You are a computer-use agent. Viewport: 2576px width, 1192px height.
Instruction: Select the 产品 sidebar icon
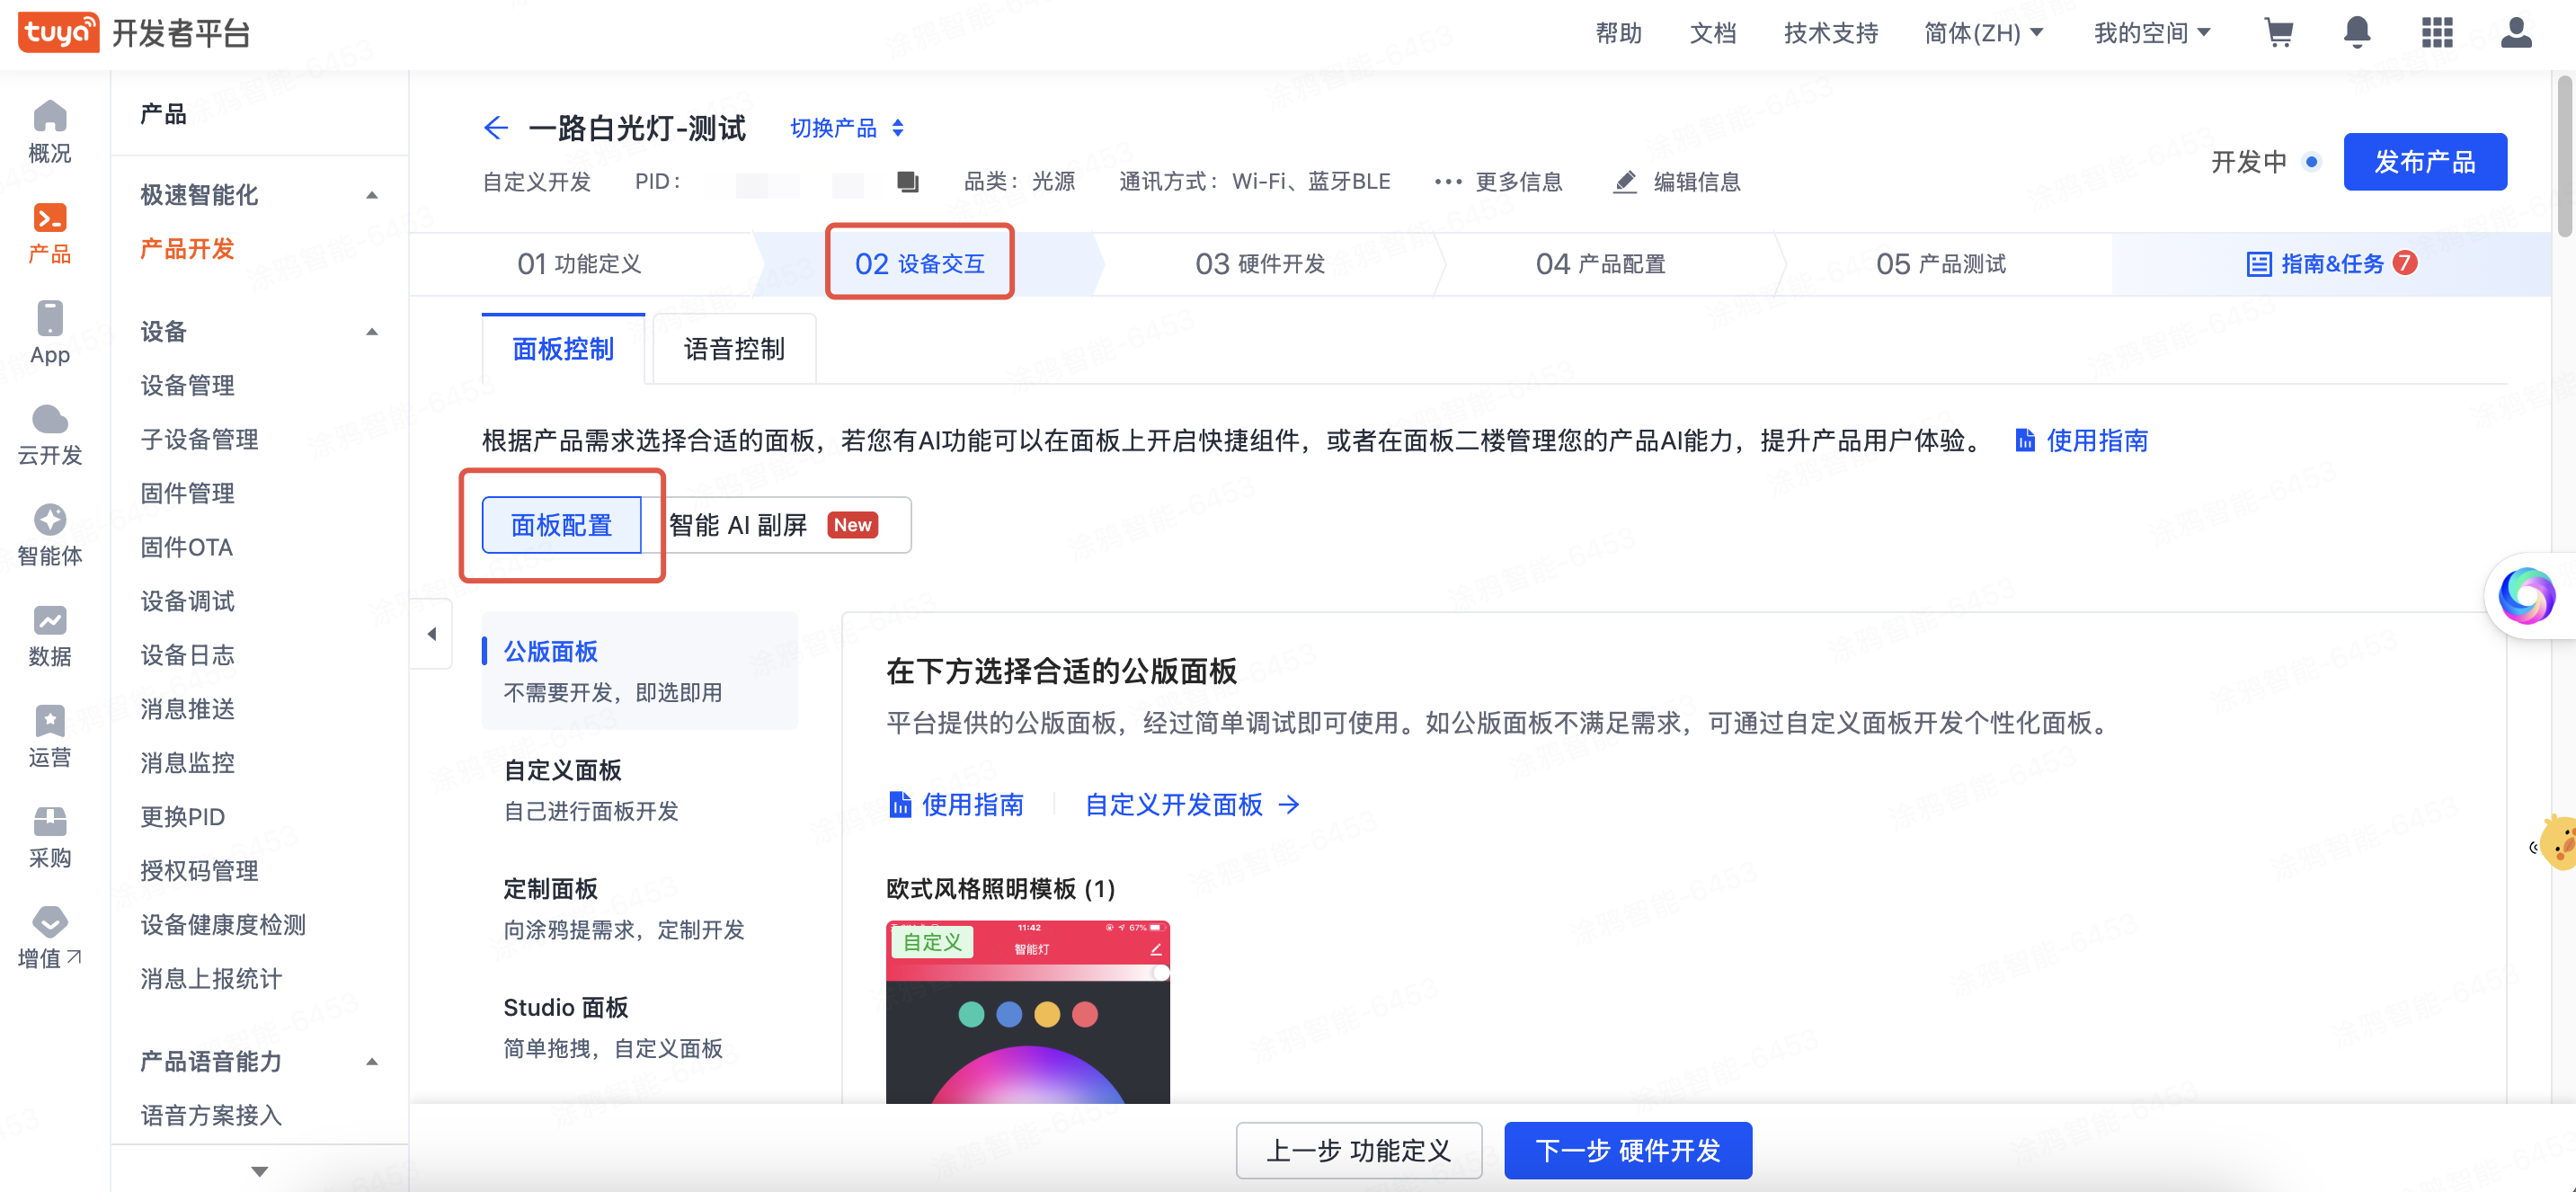pyautogui.click(x=50, y=233)
